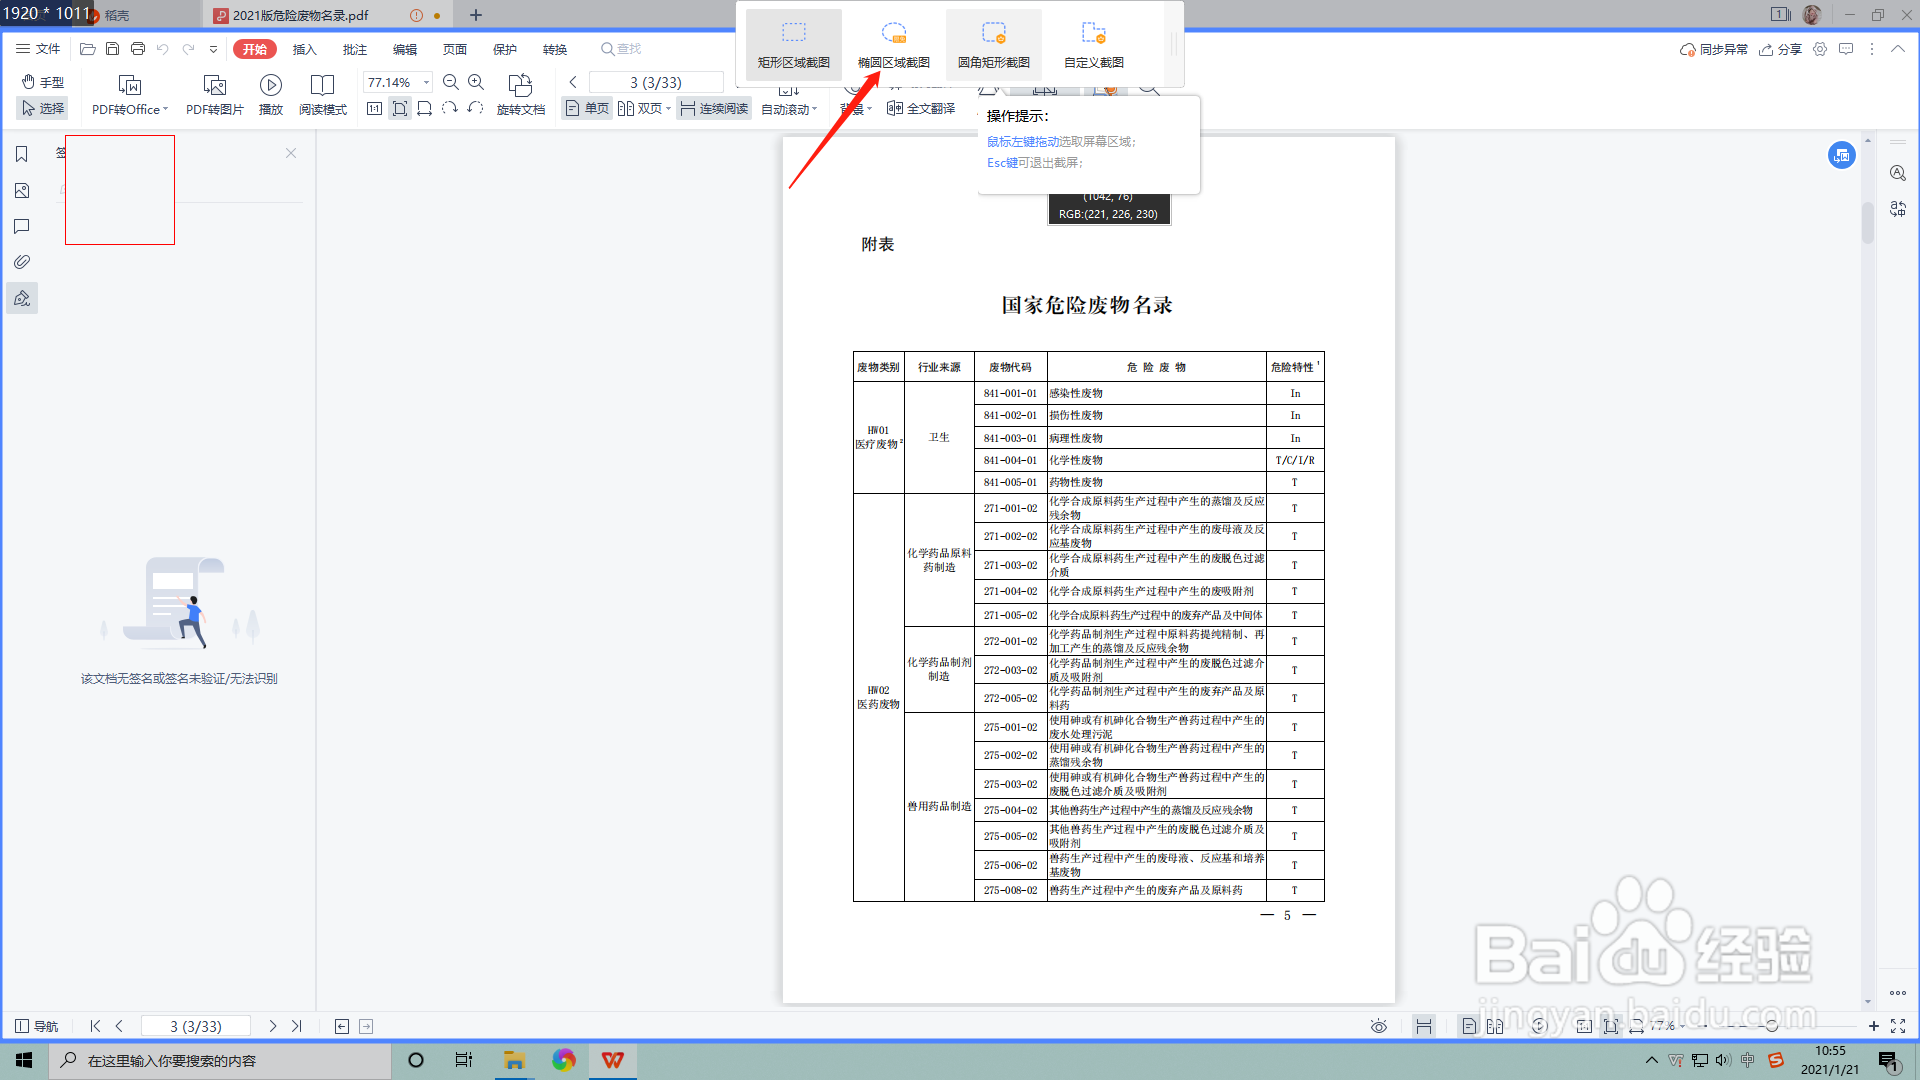The height and width of the screenshot is (1080, 1920).
Task: Save the document with the disk icon
Action: [113, 49]
